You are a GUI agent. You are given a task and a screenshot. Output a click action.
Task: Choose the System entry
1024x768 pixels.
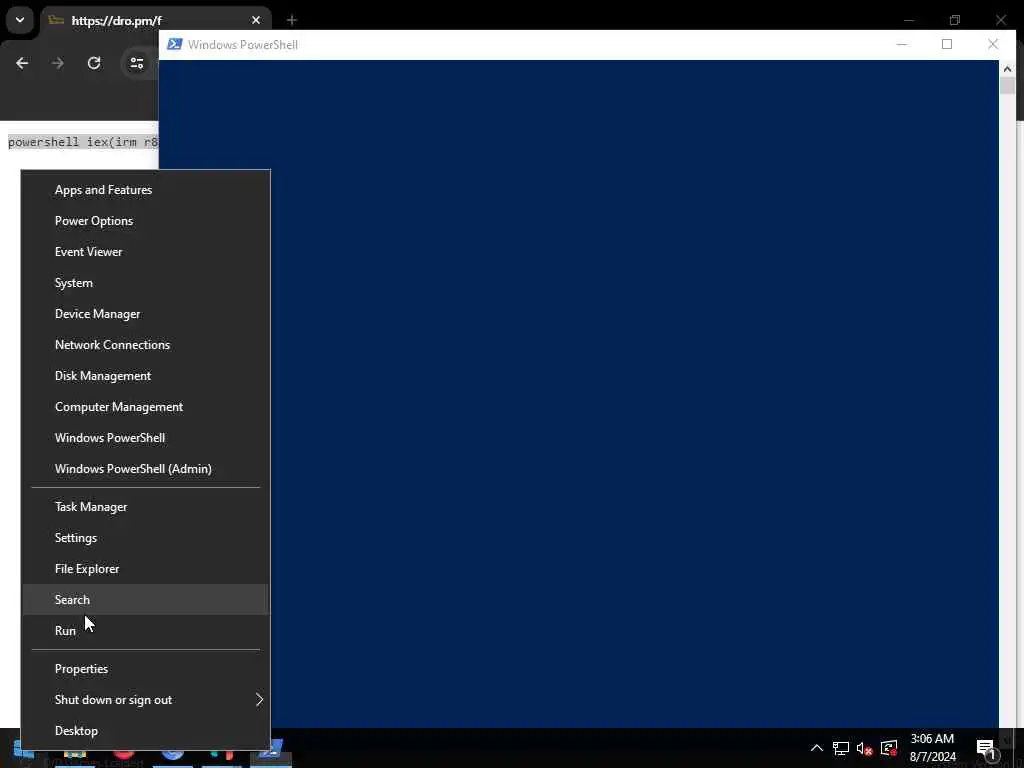(x=146, y=283)
